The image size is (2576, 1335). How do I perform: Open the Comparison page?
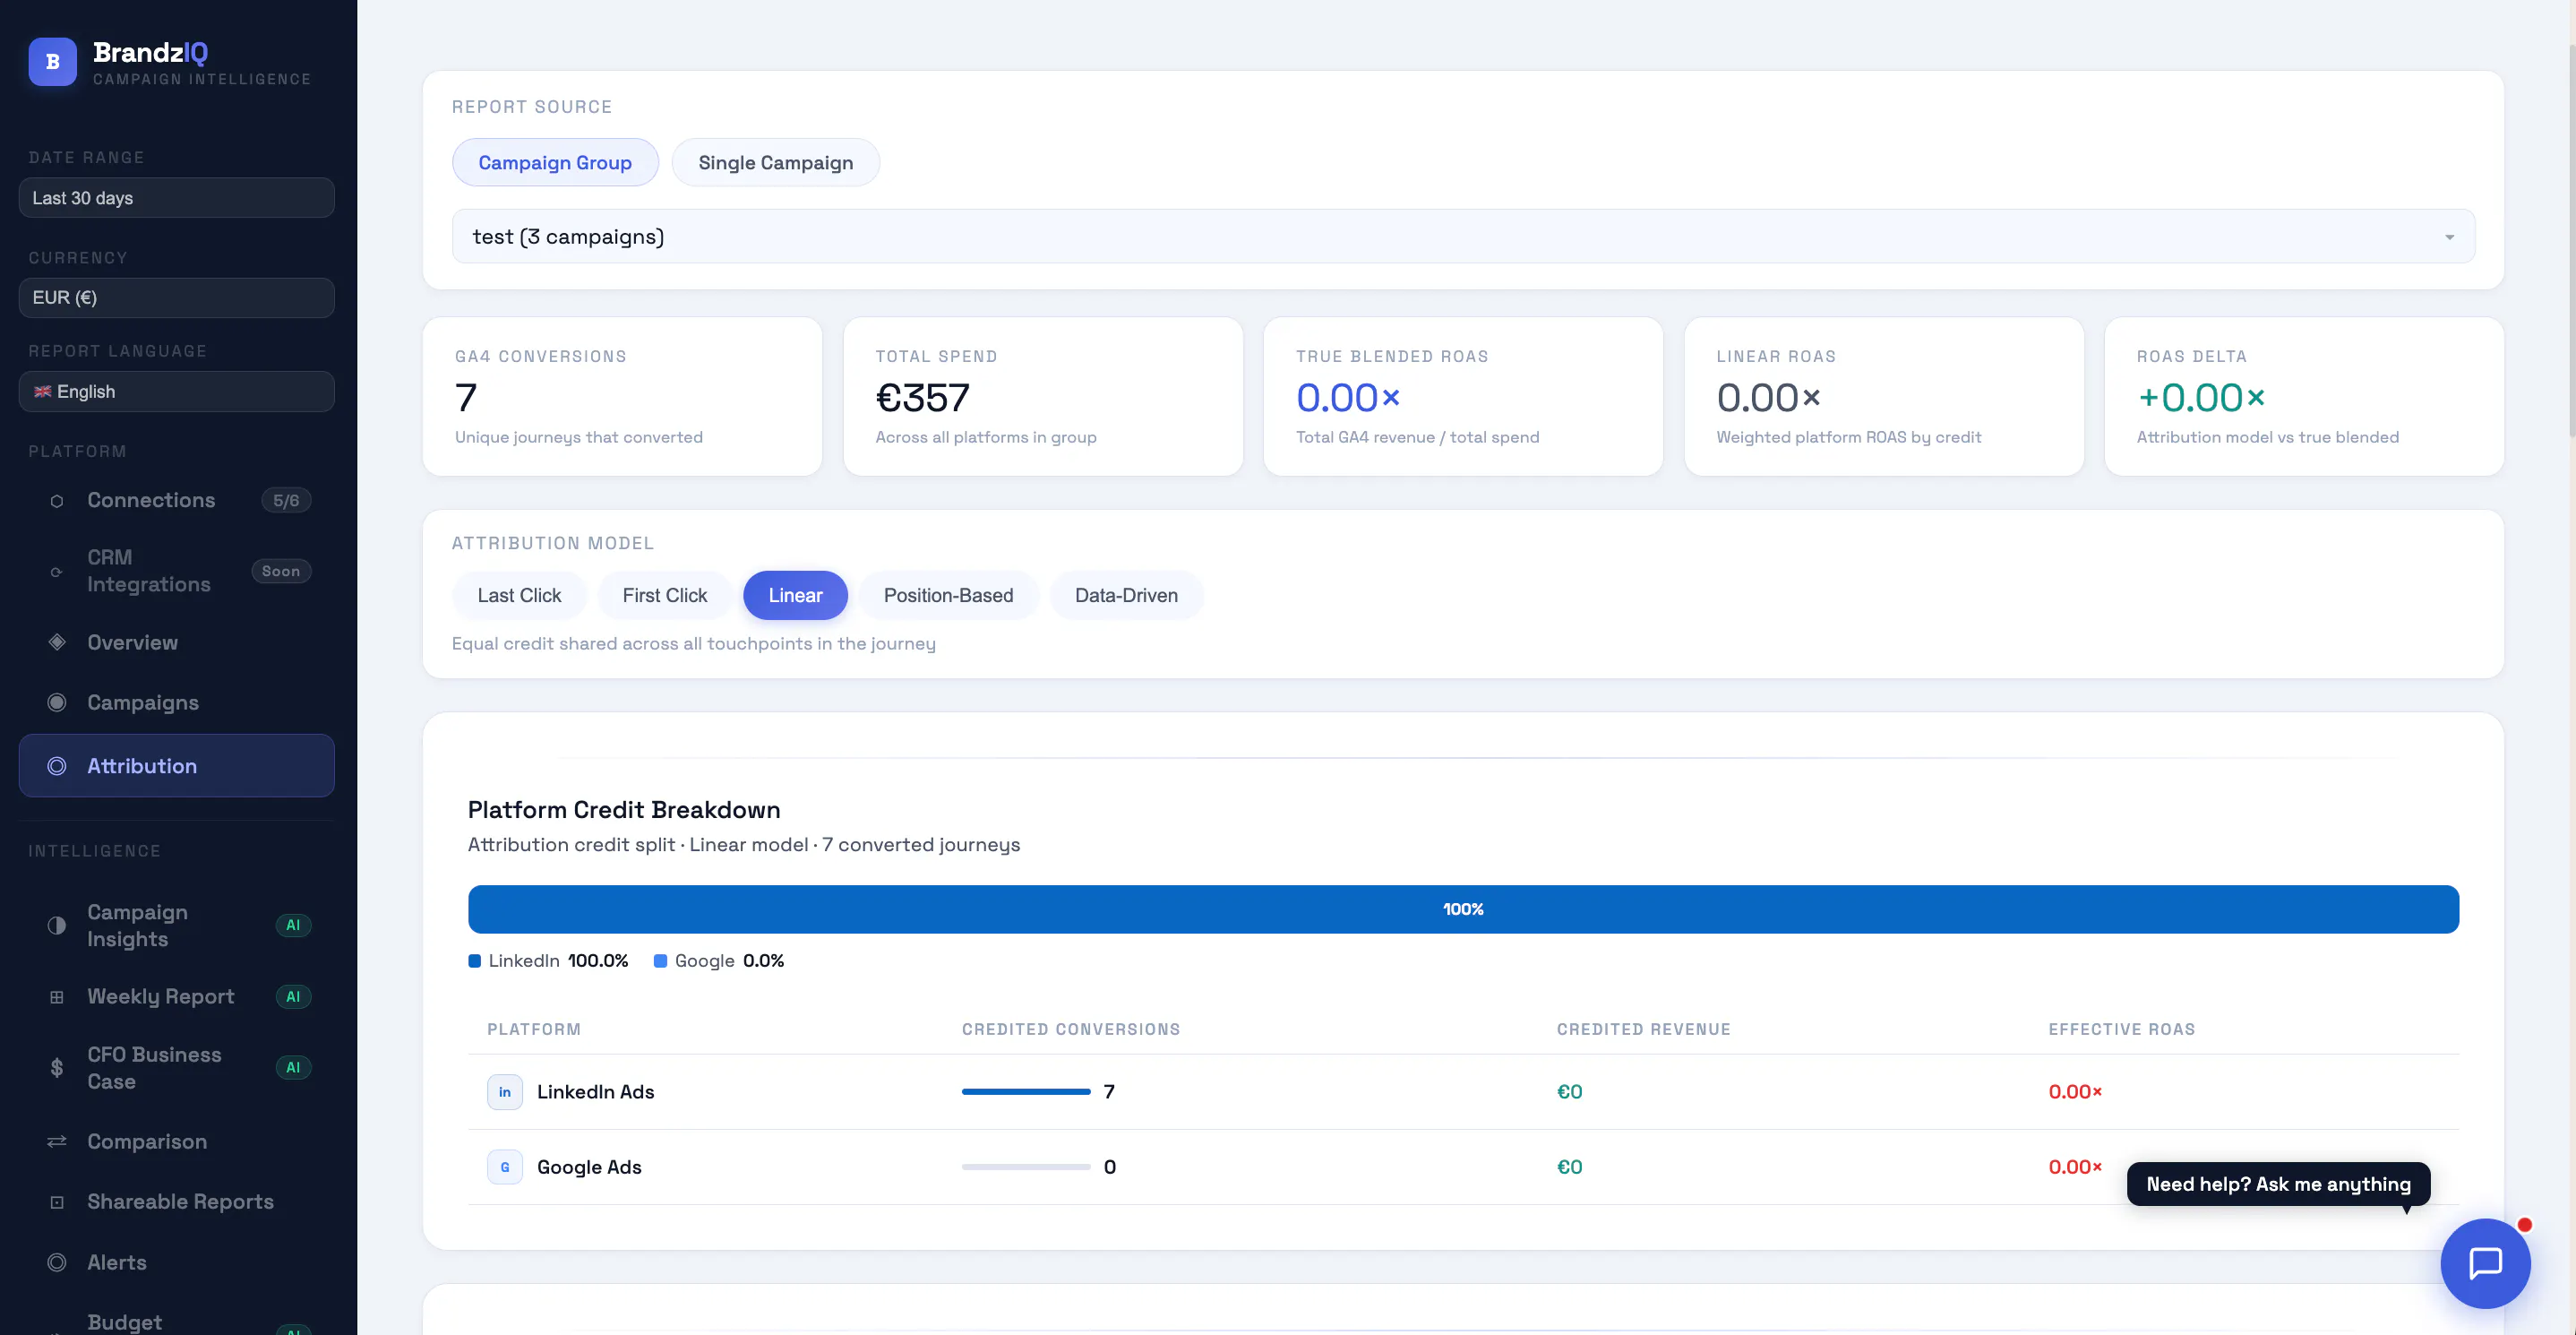[x=177, y=1142]
